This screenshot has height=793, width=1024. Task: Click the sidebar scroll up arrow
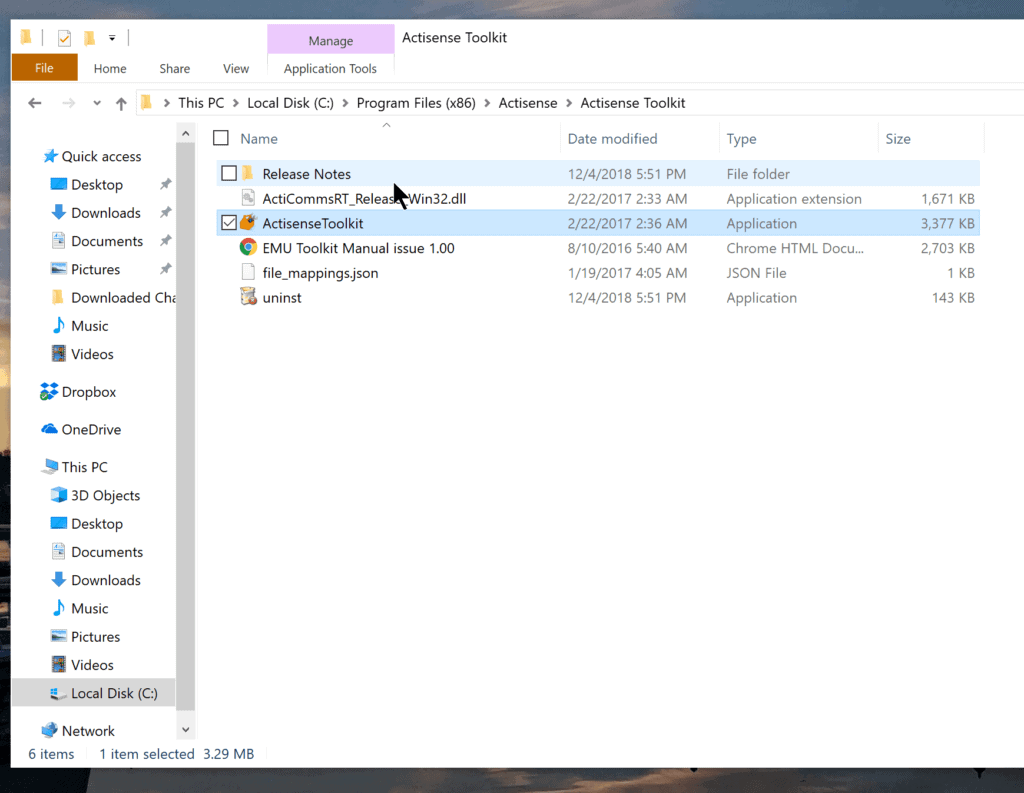(x=185, y=133)
